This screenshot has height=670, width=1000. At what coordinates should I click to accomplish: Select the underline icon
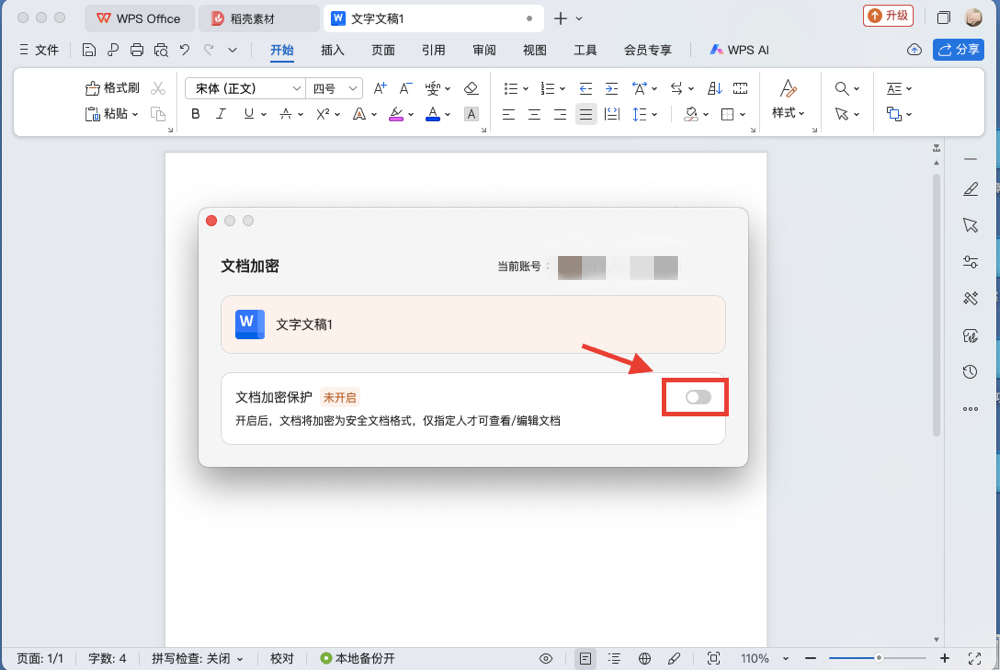(x=246, y=113)
